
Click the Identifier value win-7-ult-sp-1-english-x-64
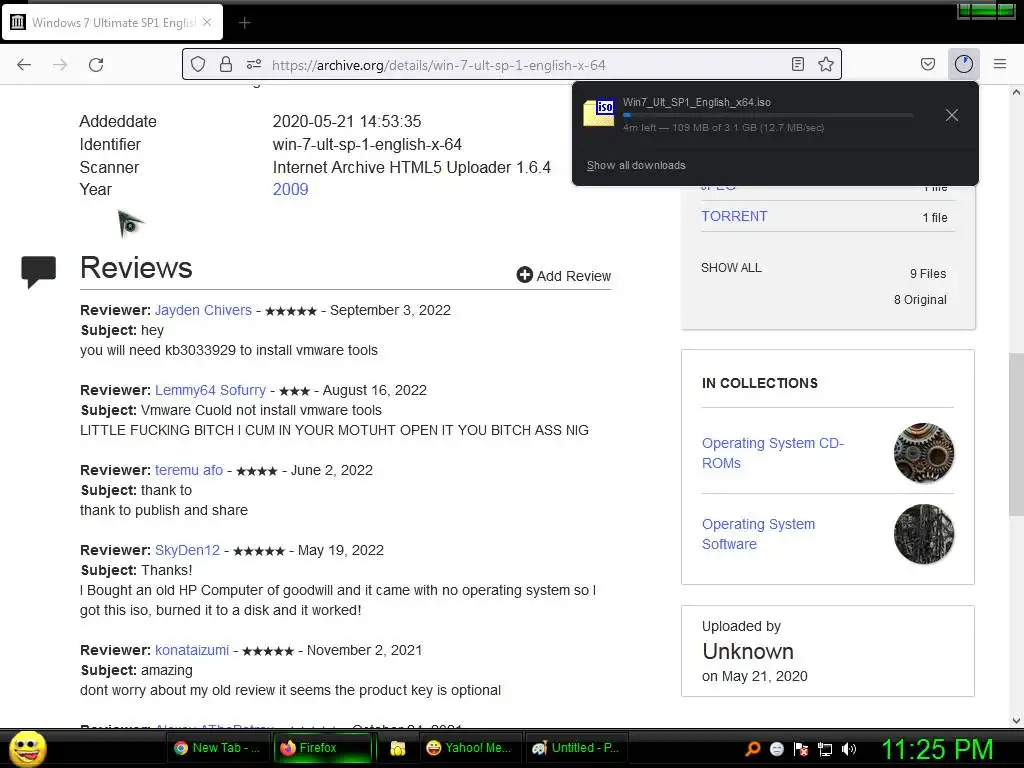pyautogui.click(x=367, y=144)
